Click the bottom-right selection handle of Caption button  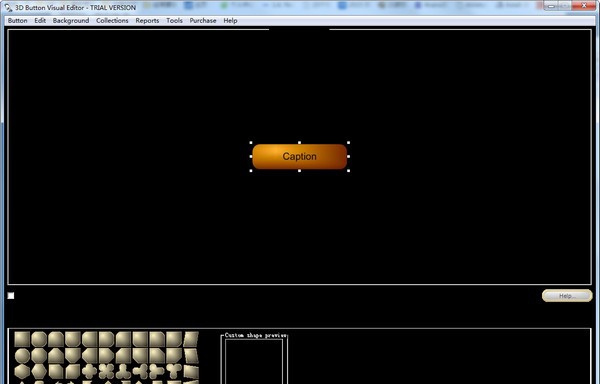(x=348, y=171)
